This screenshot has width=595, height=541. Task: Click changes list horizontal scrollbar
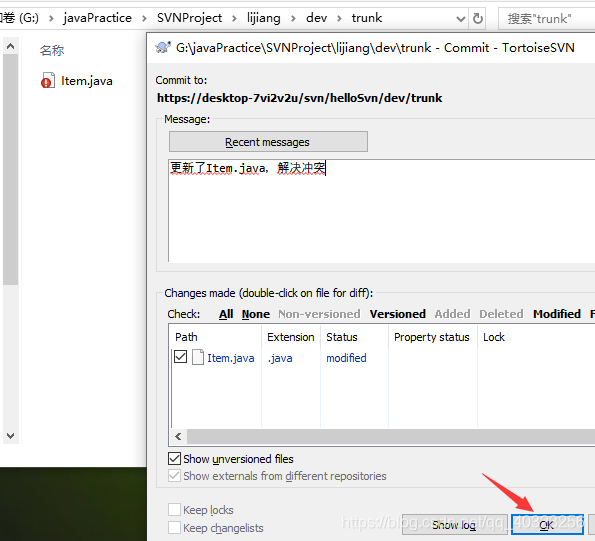[391, 436]
